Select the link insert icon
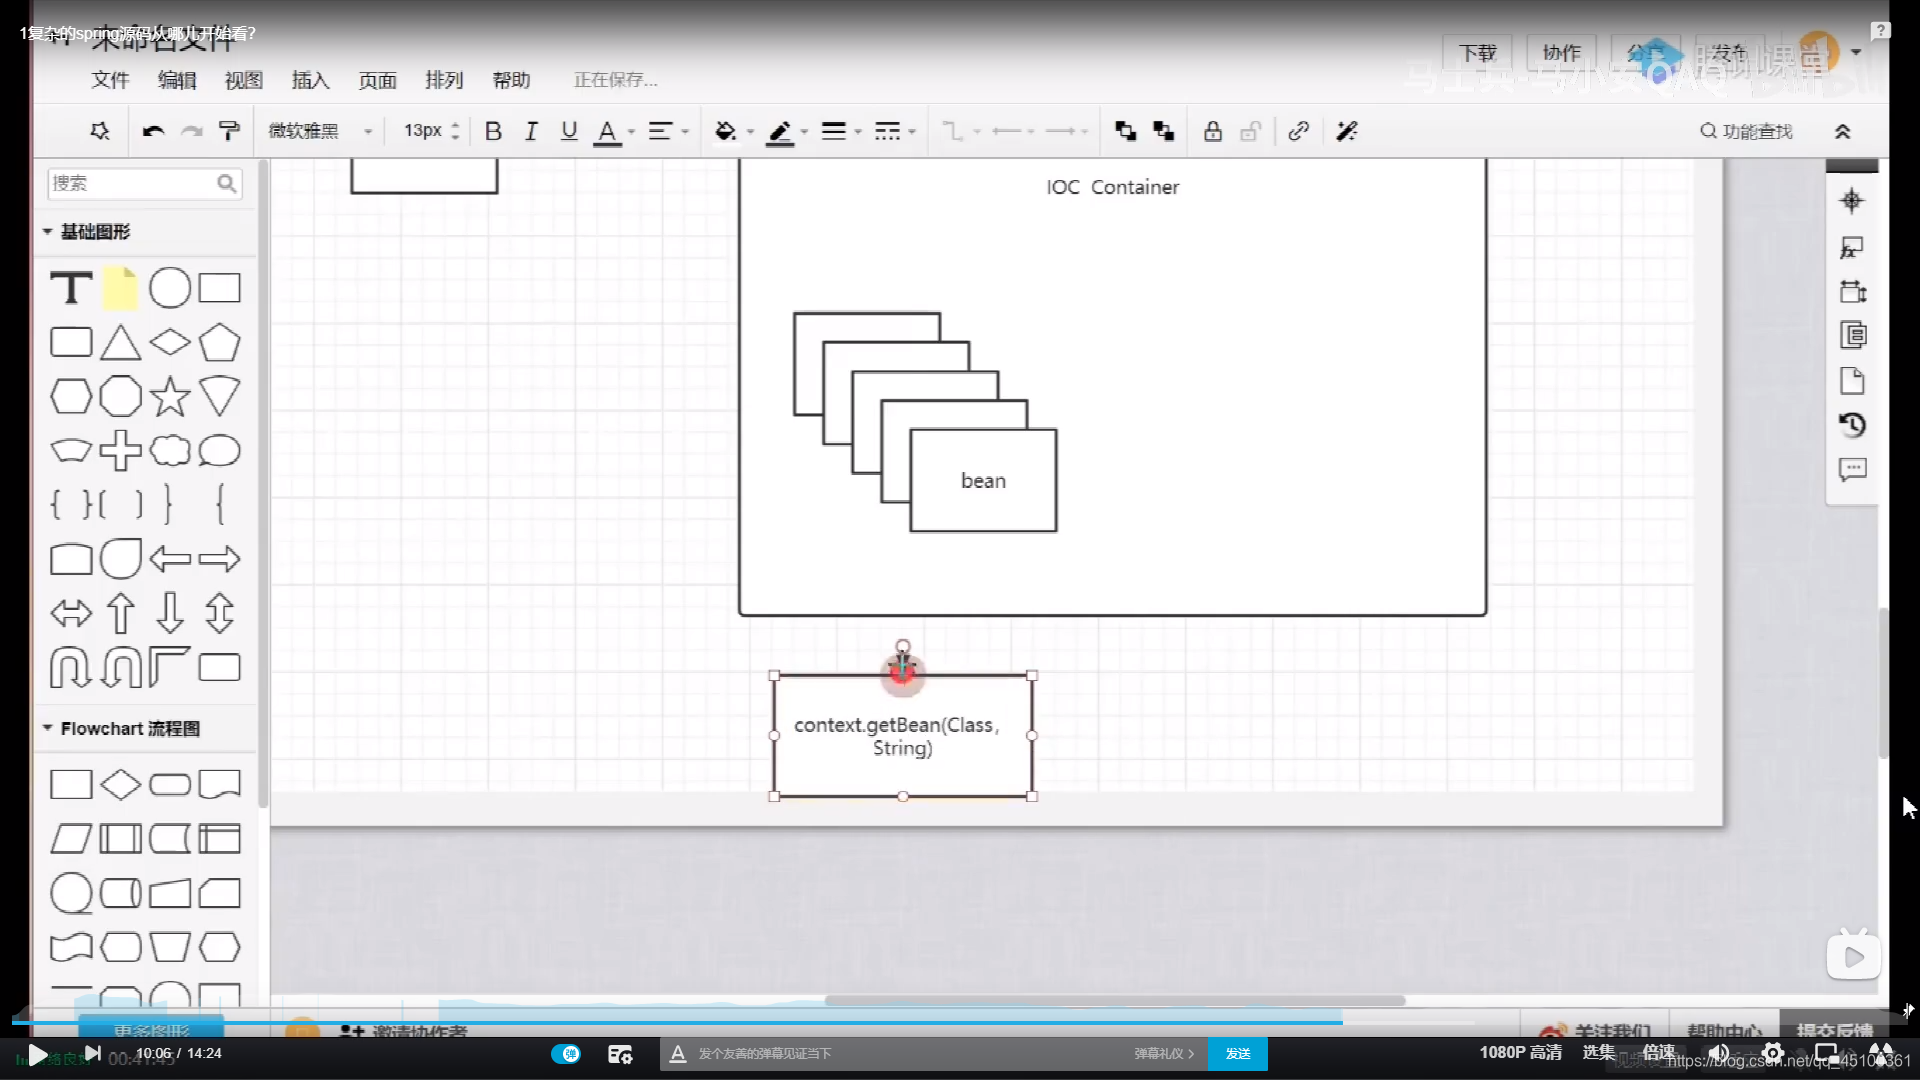This screenshot has height=1080, width=1920. pos(1298,131)
